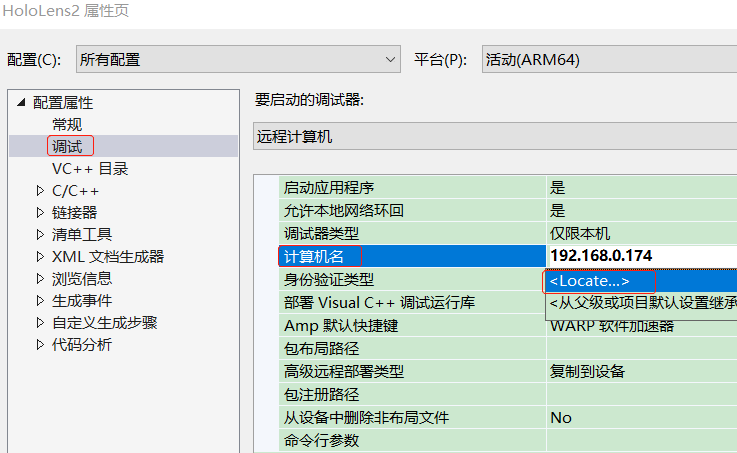Click the 192.168.0.174 computer name field
Image resolution: width=737 pixels, height=453 pixels.
click(x=642, y=256)
